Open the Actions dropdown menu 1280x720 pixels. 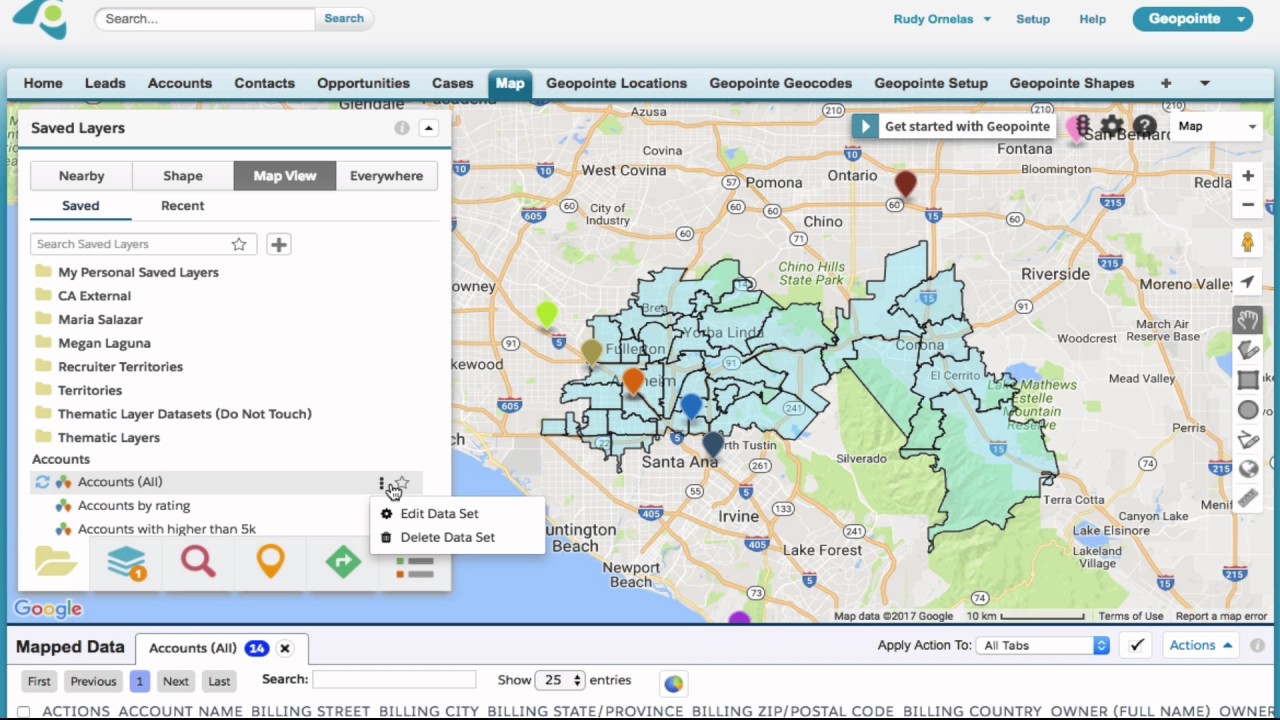tap(1201, 646)
